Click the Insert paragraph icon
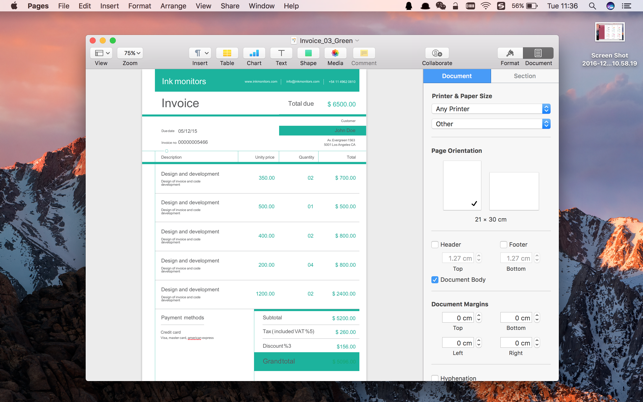 coord(200,53)
